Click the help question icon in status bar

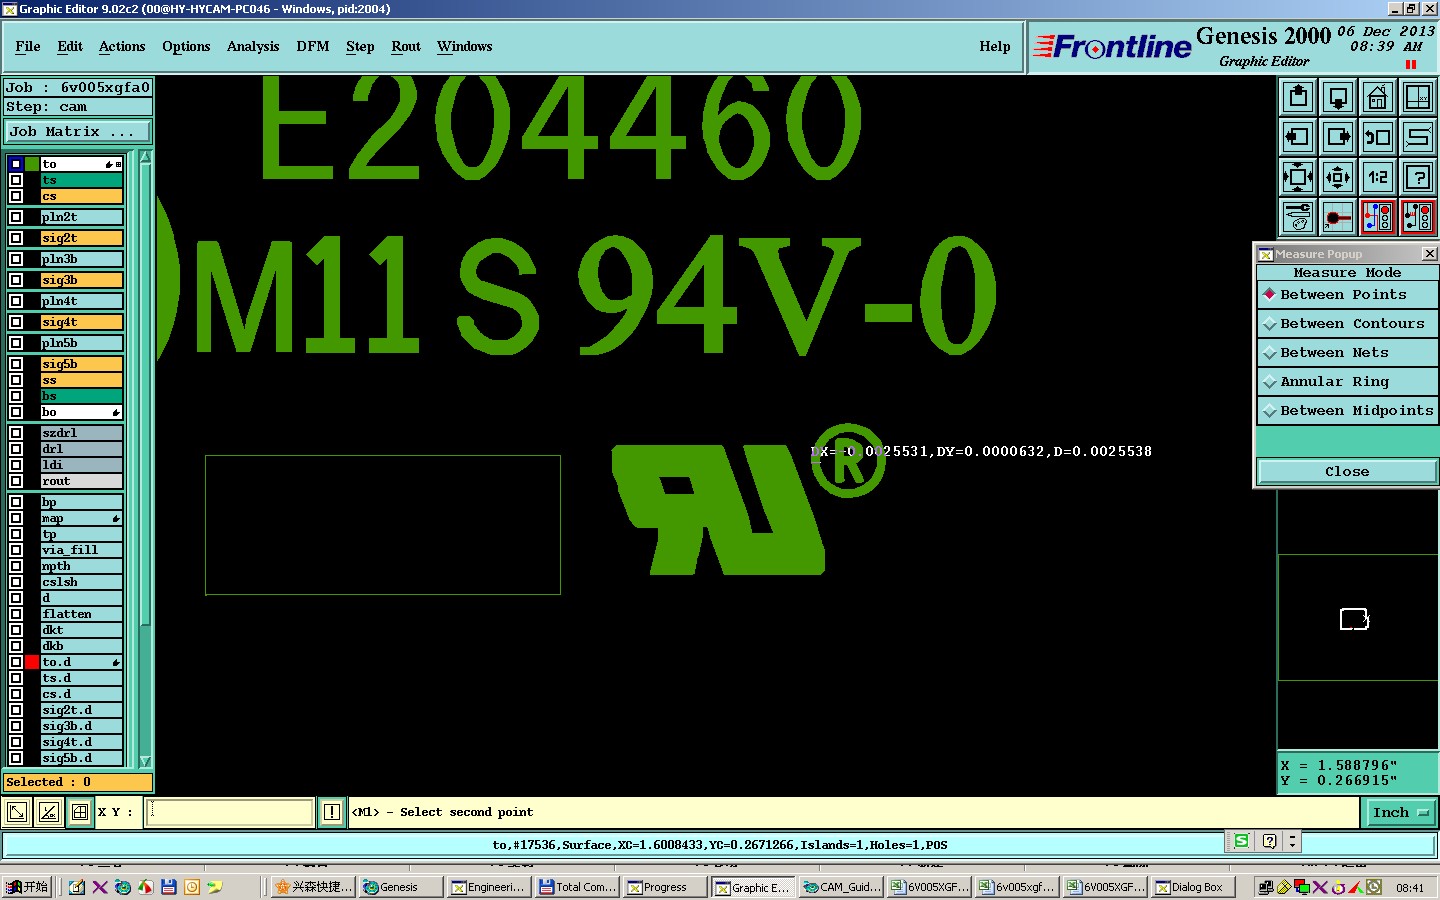(x=1269, y=842)
